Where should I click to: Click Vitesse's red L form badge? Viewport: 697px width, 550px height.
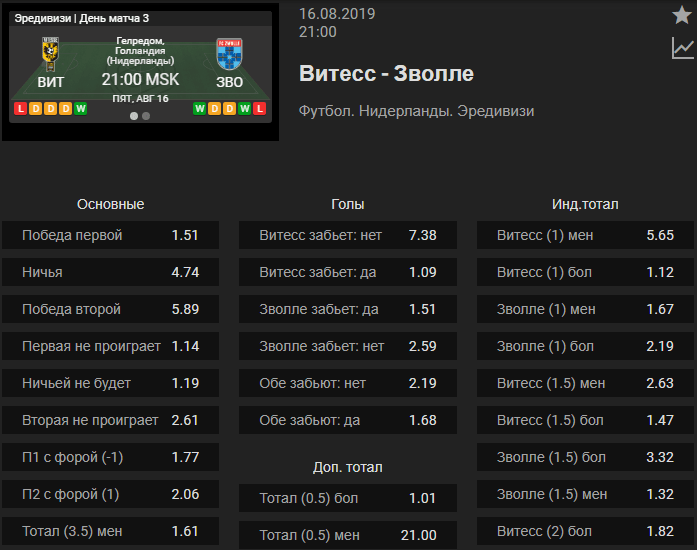coord(20,108)
